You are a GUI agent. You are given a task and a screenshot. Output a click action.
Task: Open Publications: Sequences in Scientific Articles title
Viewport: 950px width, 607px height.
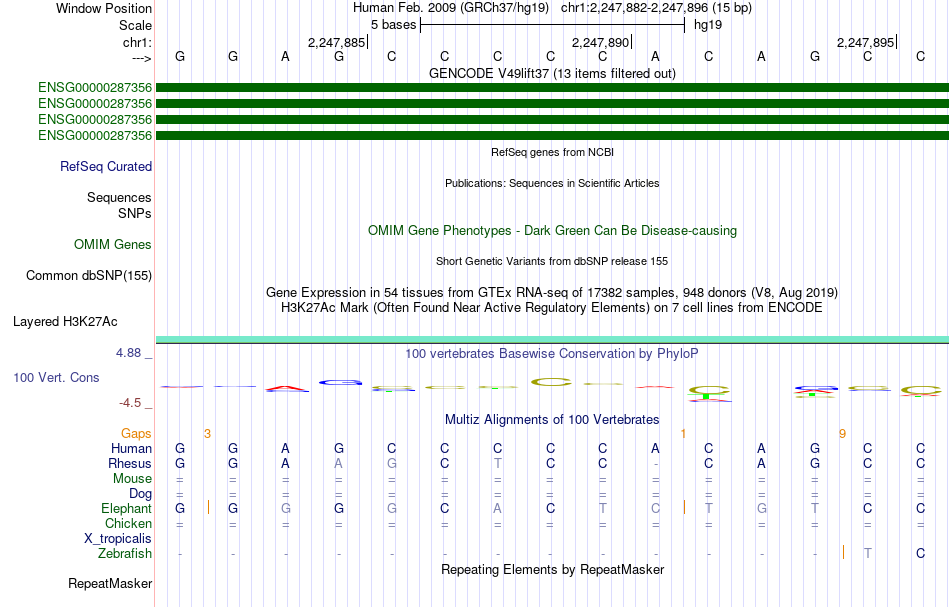click(552, 183)
